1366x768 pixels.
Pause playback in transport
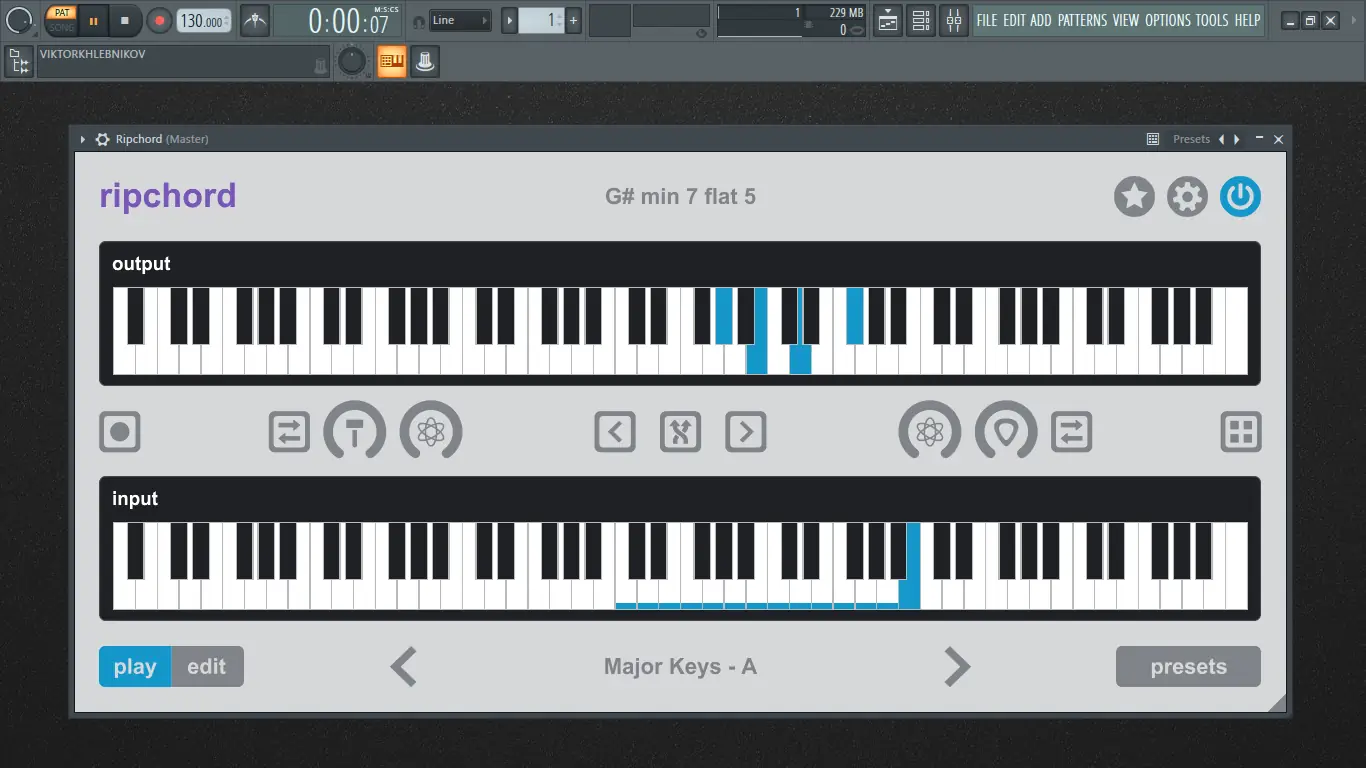(x=93, y=20)
